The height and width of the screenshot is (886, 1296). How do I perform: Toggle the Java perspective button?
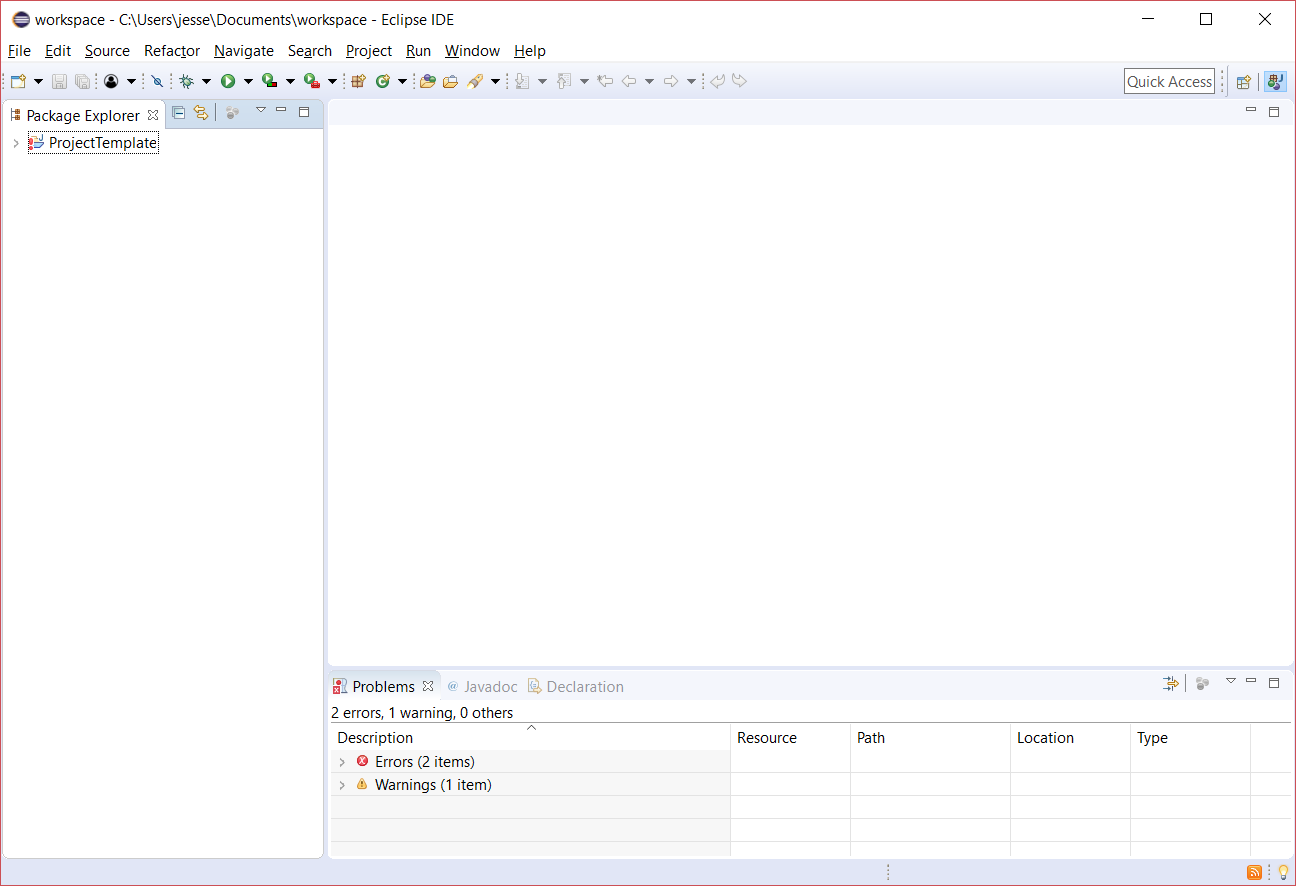click(x=1274, y=82)
